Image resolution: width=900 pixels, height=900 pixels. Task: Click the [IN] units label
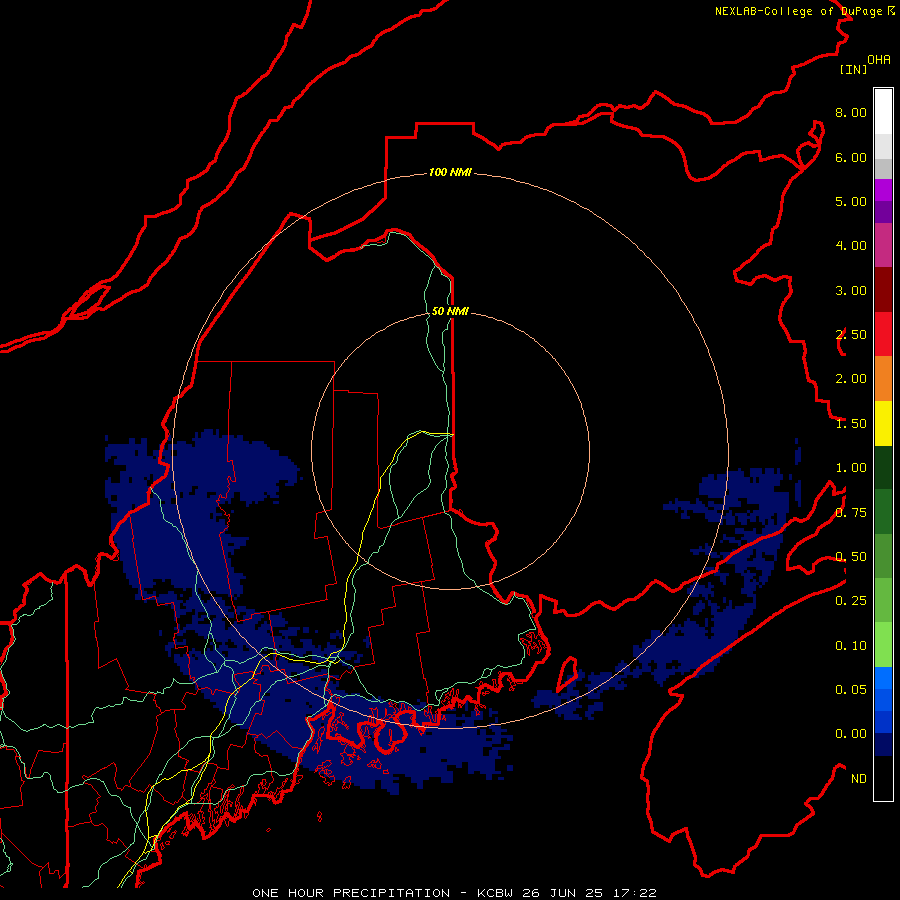853,69
